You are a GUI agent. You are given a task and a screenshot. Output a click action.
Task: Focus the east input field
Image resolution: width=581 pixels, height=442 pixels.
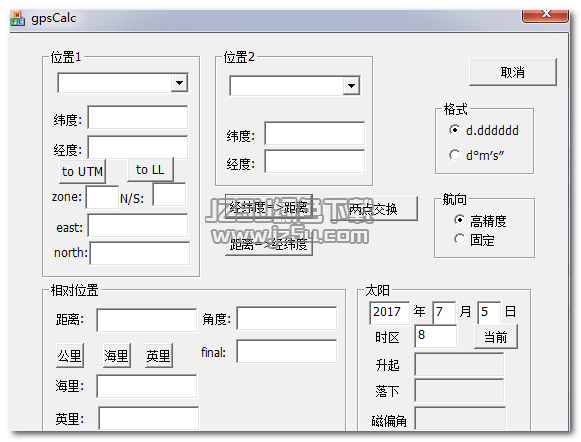[x=137, y=225]
